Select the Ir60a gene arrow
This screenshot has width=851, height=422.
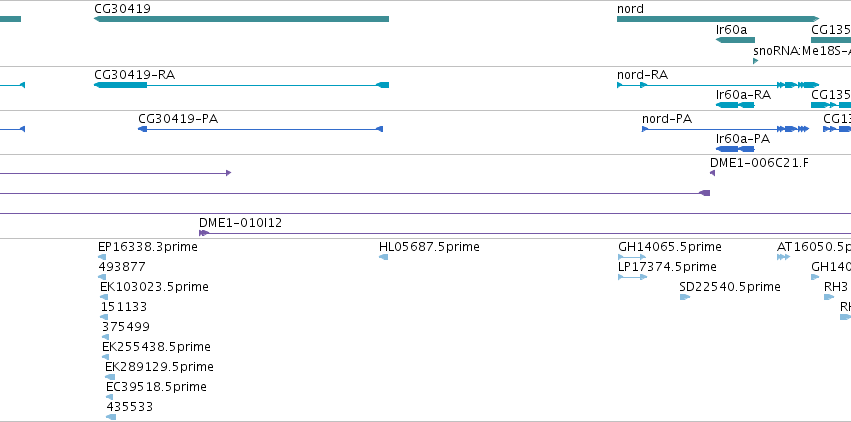click(x=735, y=40)
